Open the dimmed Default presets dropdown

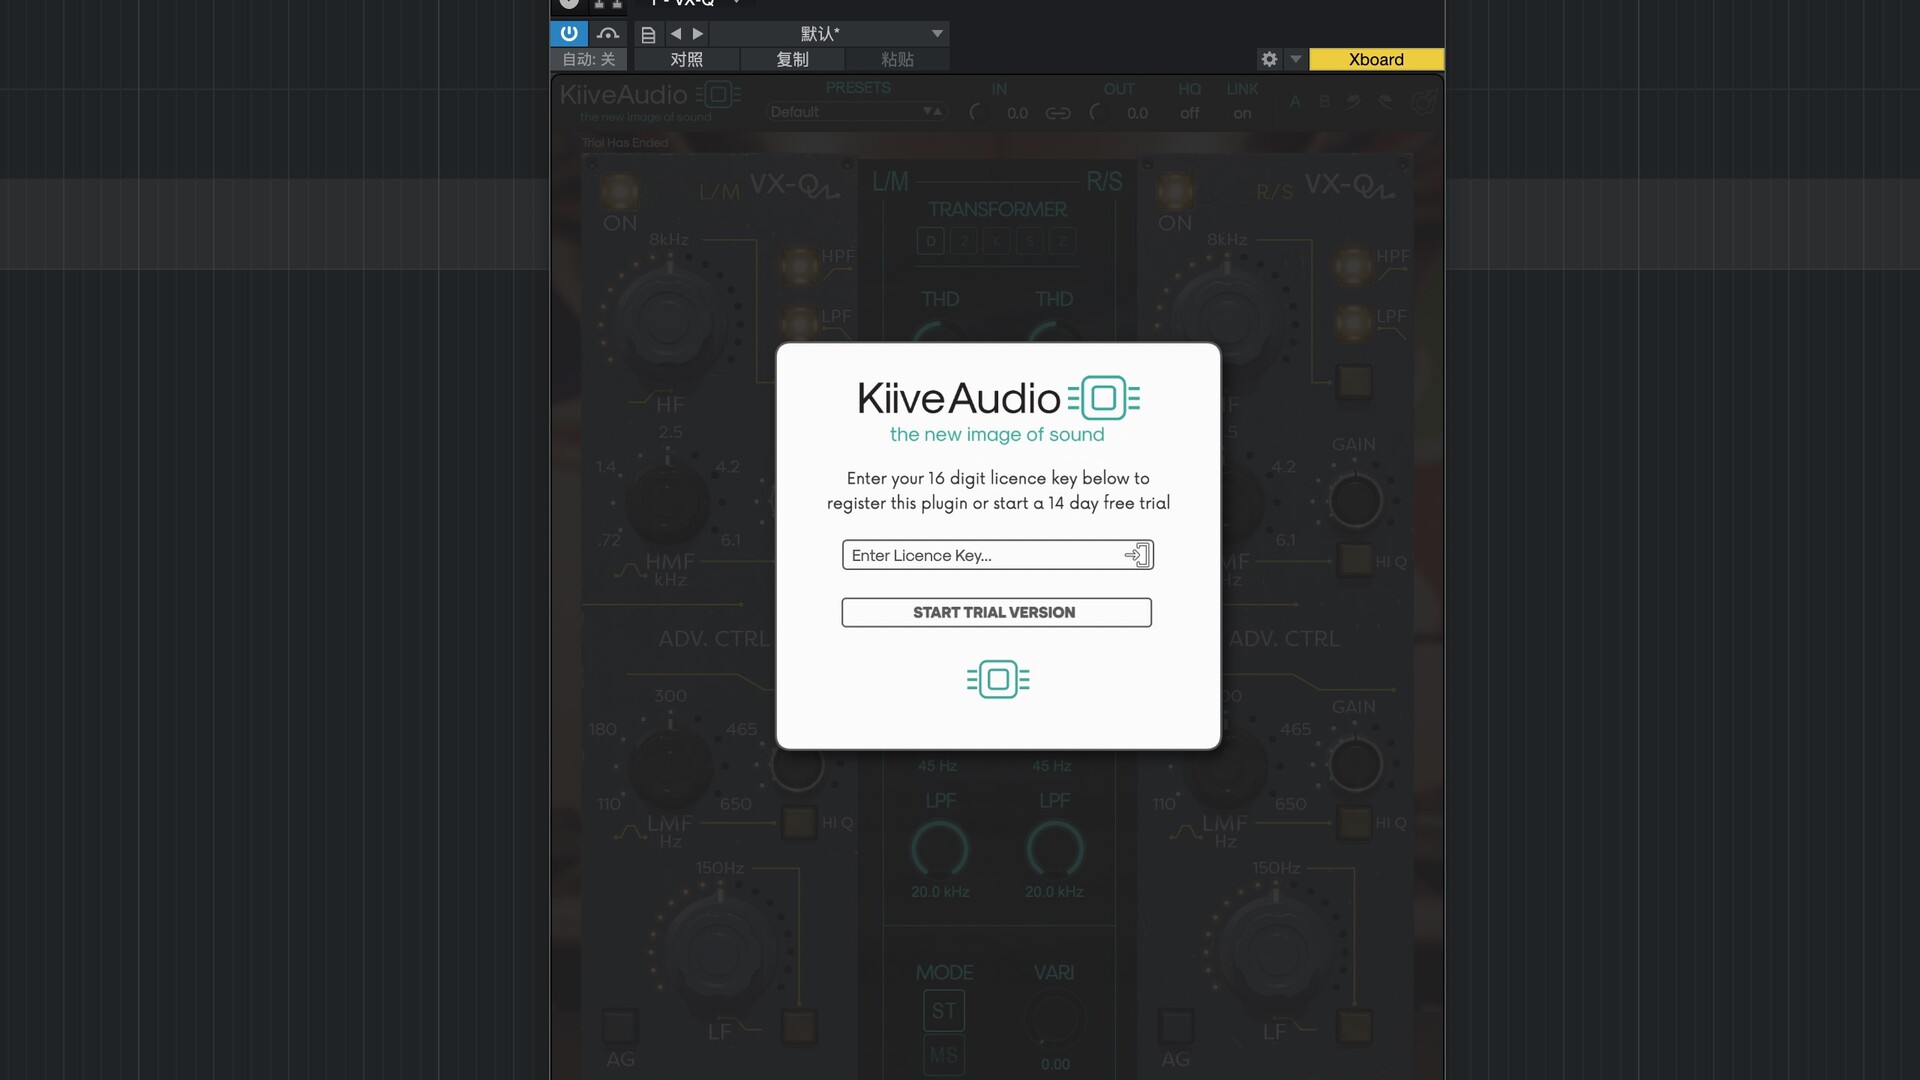tap(856, 112)
